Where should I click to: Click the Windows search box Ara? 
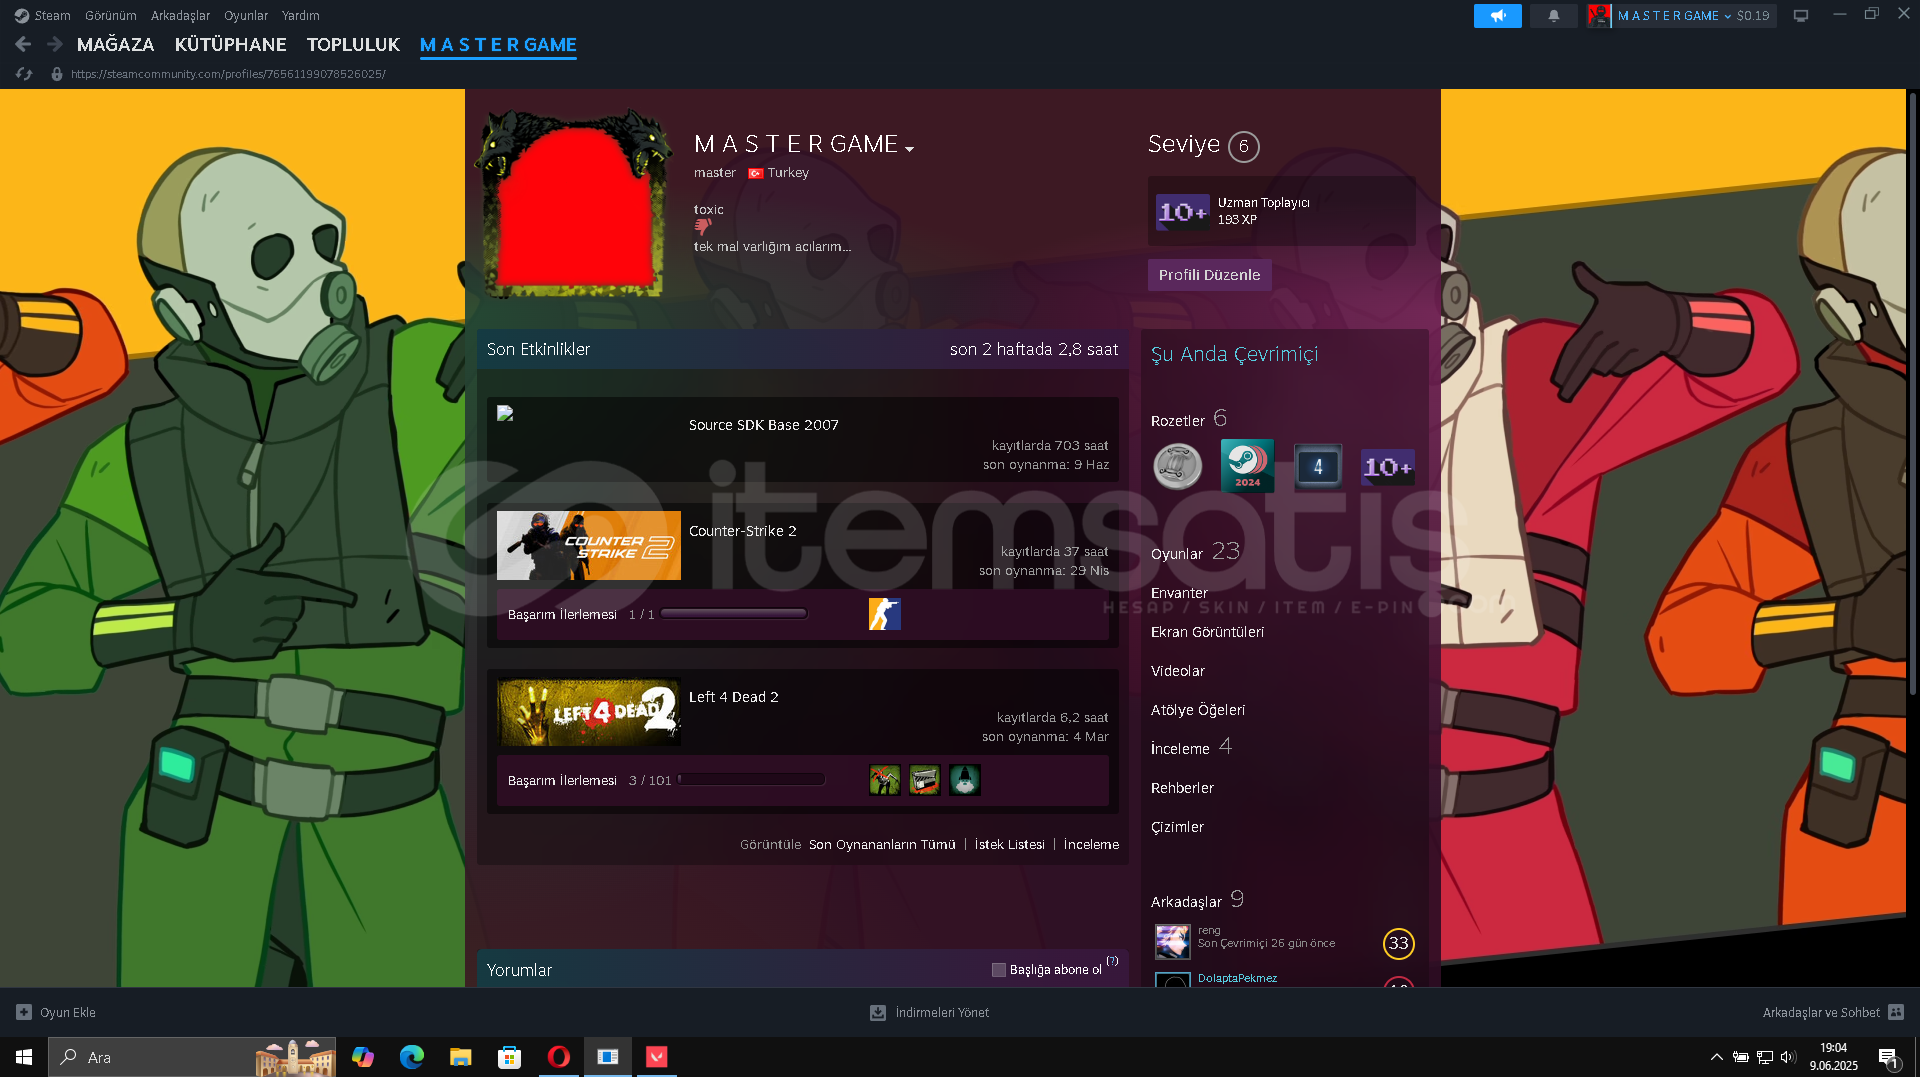(192, 1057)
